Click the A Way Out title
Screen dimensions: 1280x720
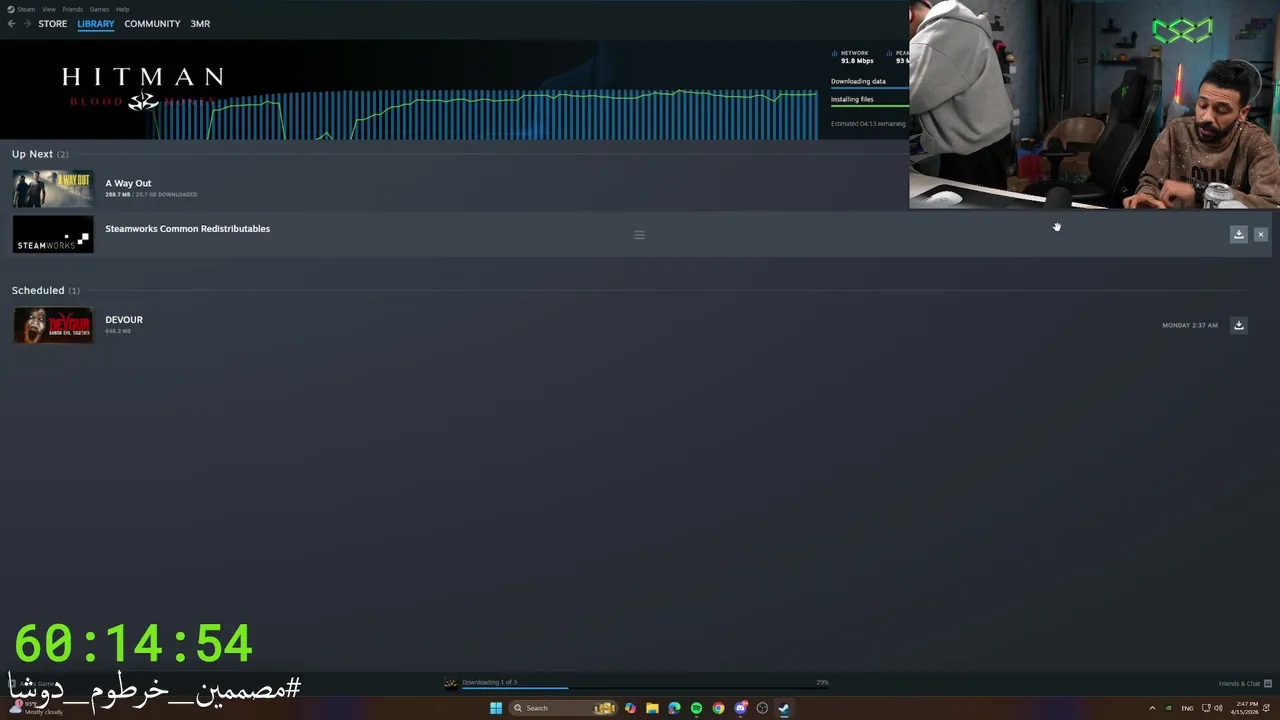coord(128,183)
